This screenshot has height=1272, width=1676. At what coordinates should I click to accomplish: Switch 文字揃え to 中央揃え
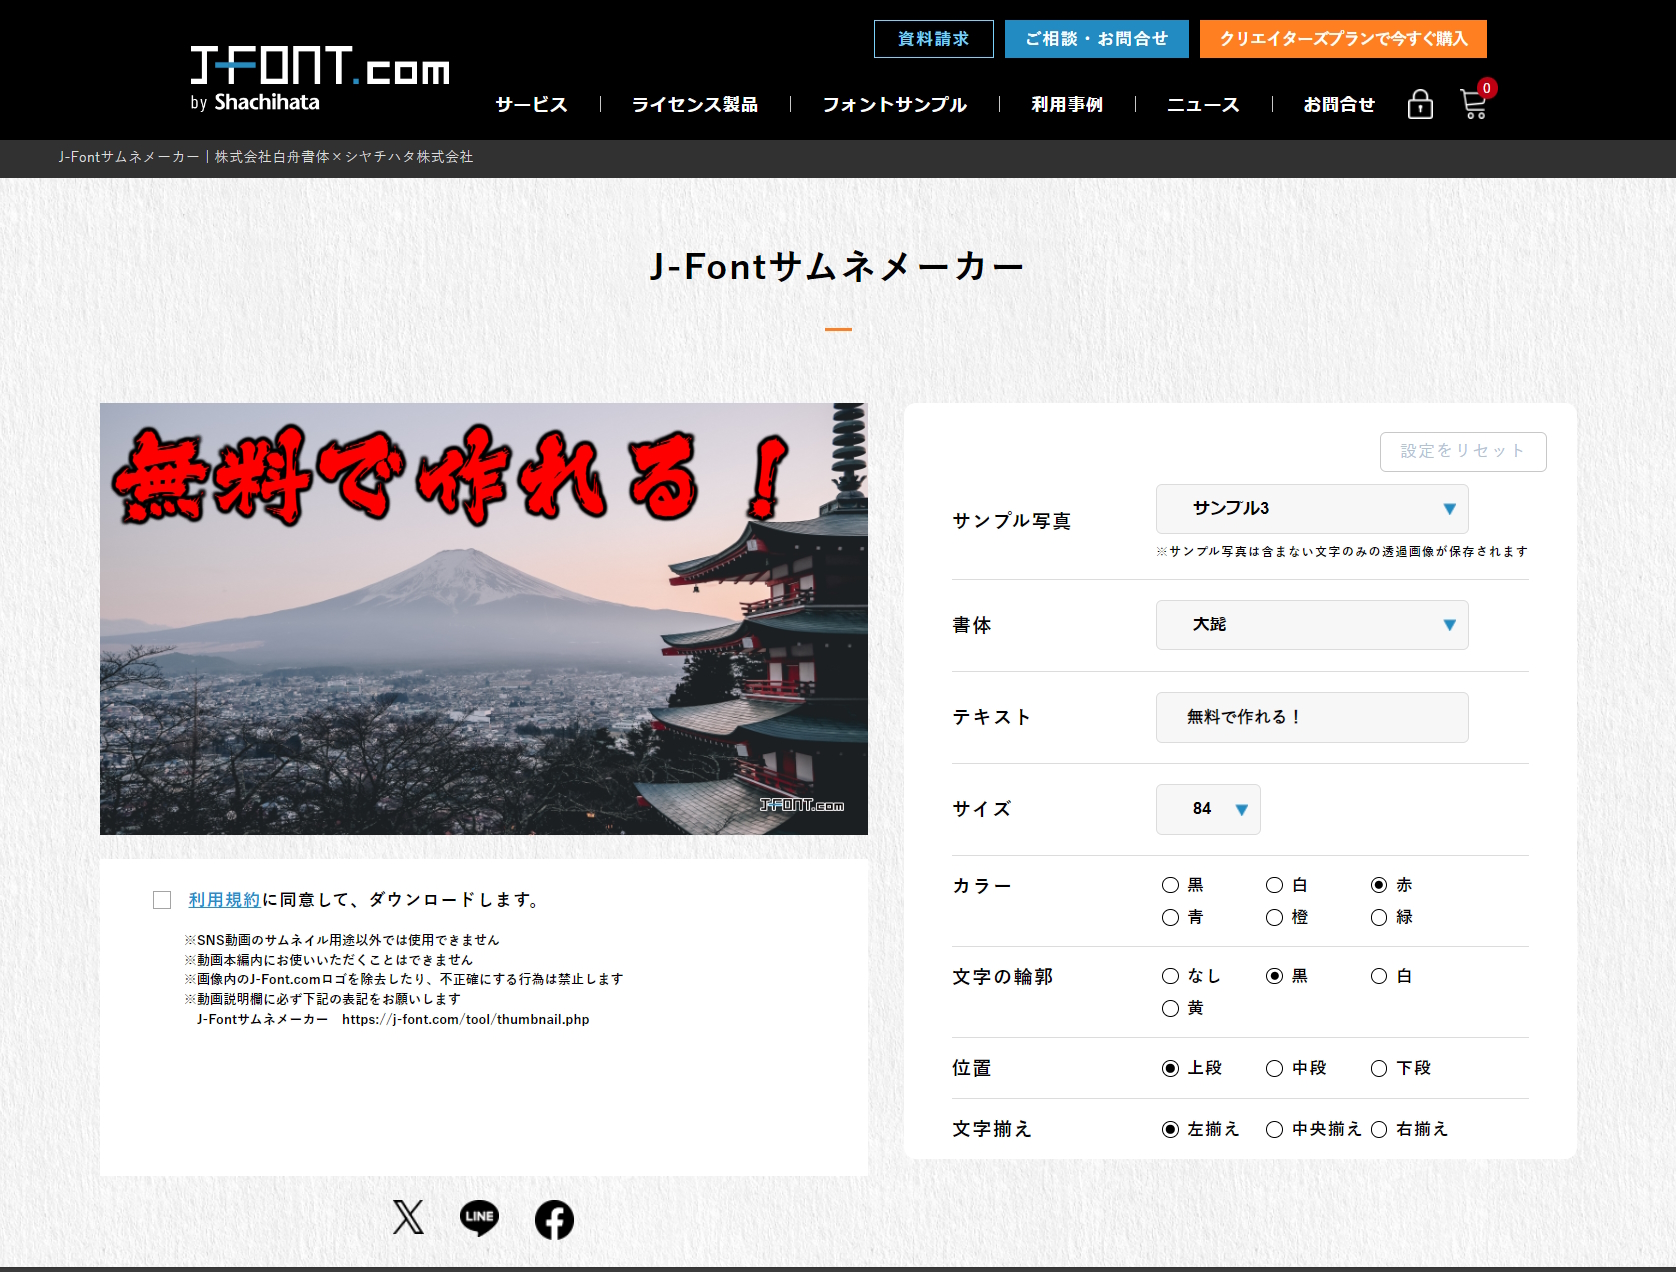1273,1129
